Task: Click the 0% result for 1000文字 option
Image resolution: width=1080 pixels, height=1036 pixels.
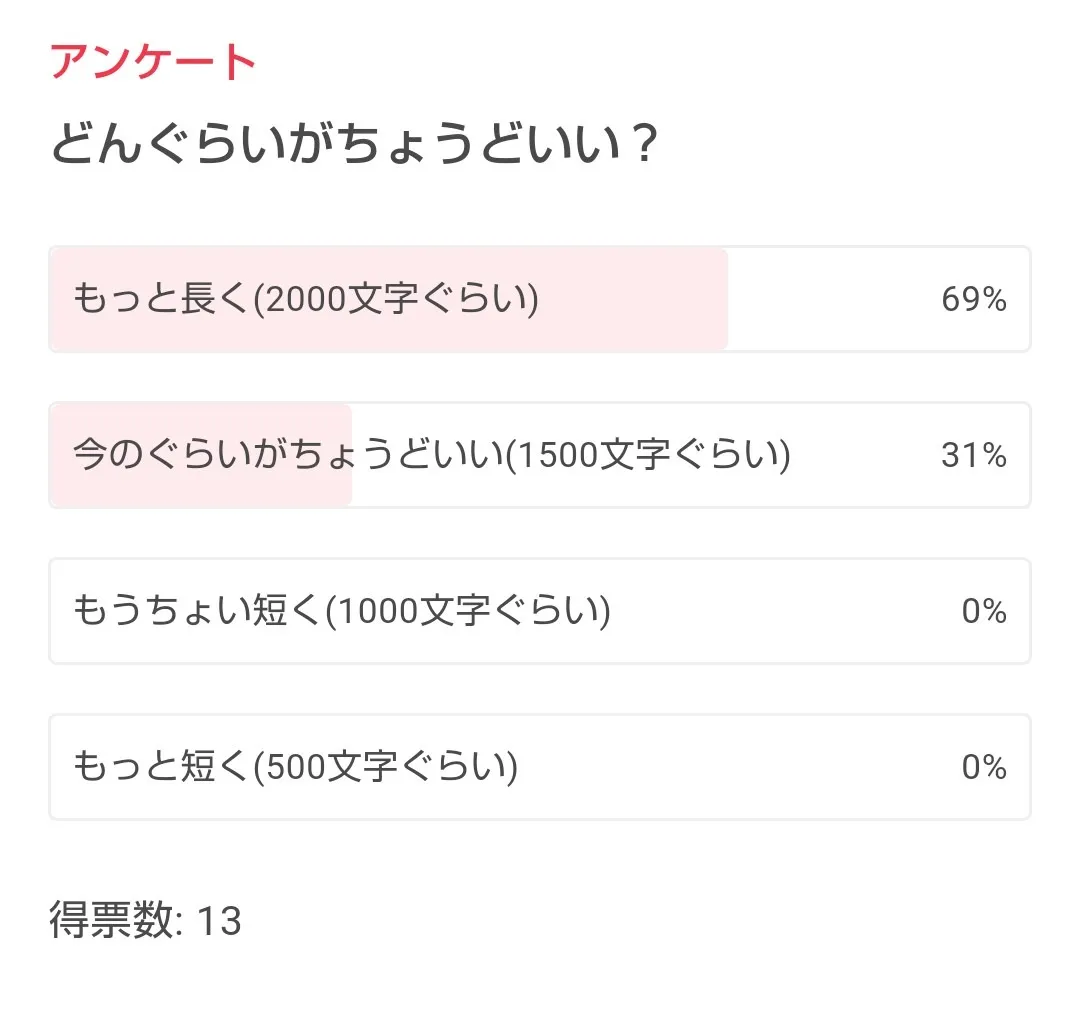Action: coord(984,611)
